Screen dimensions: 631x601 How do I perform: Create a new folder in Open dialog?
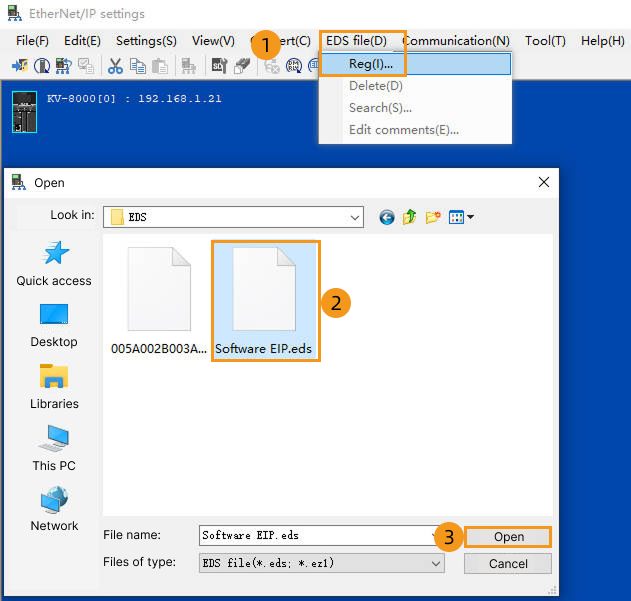433,217
